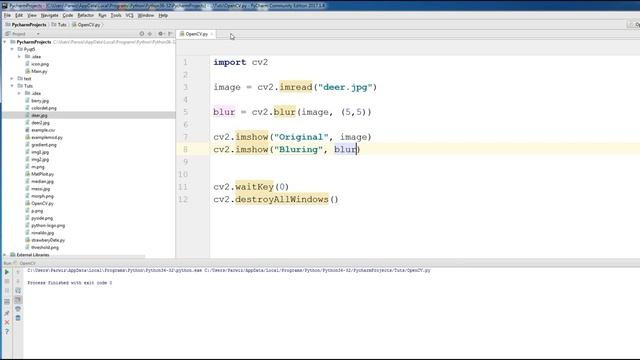640x360 pixels.
Task: Select icon.png in project tree
Action: pos(37,64)
